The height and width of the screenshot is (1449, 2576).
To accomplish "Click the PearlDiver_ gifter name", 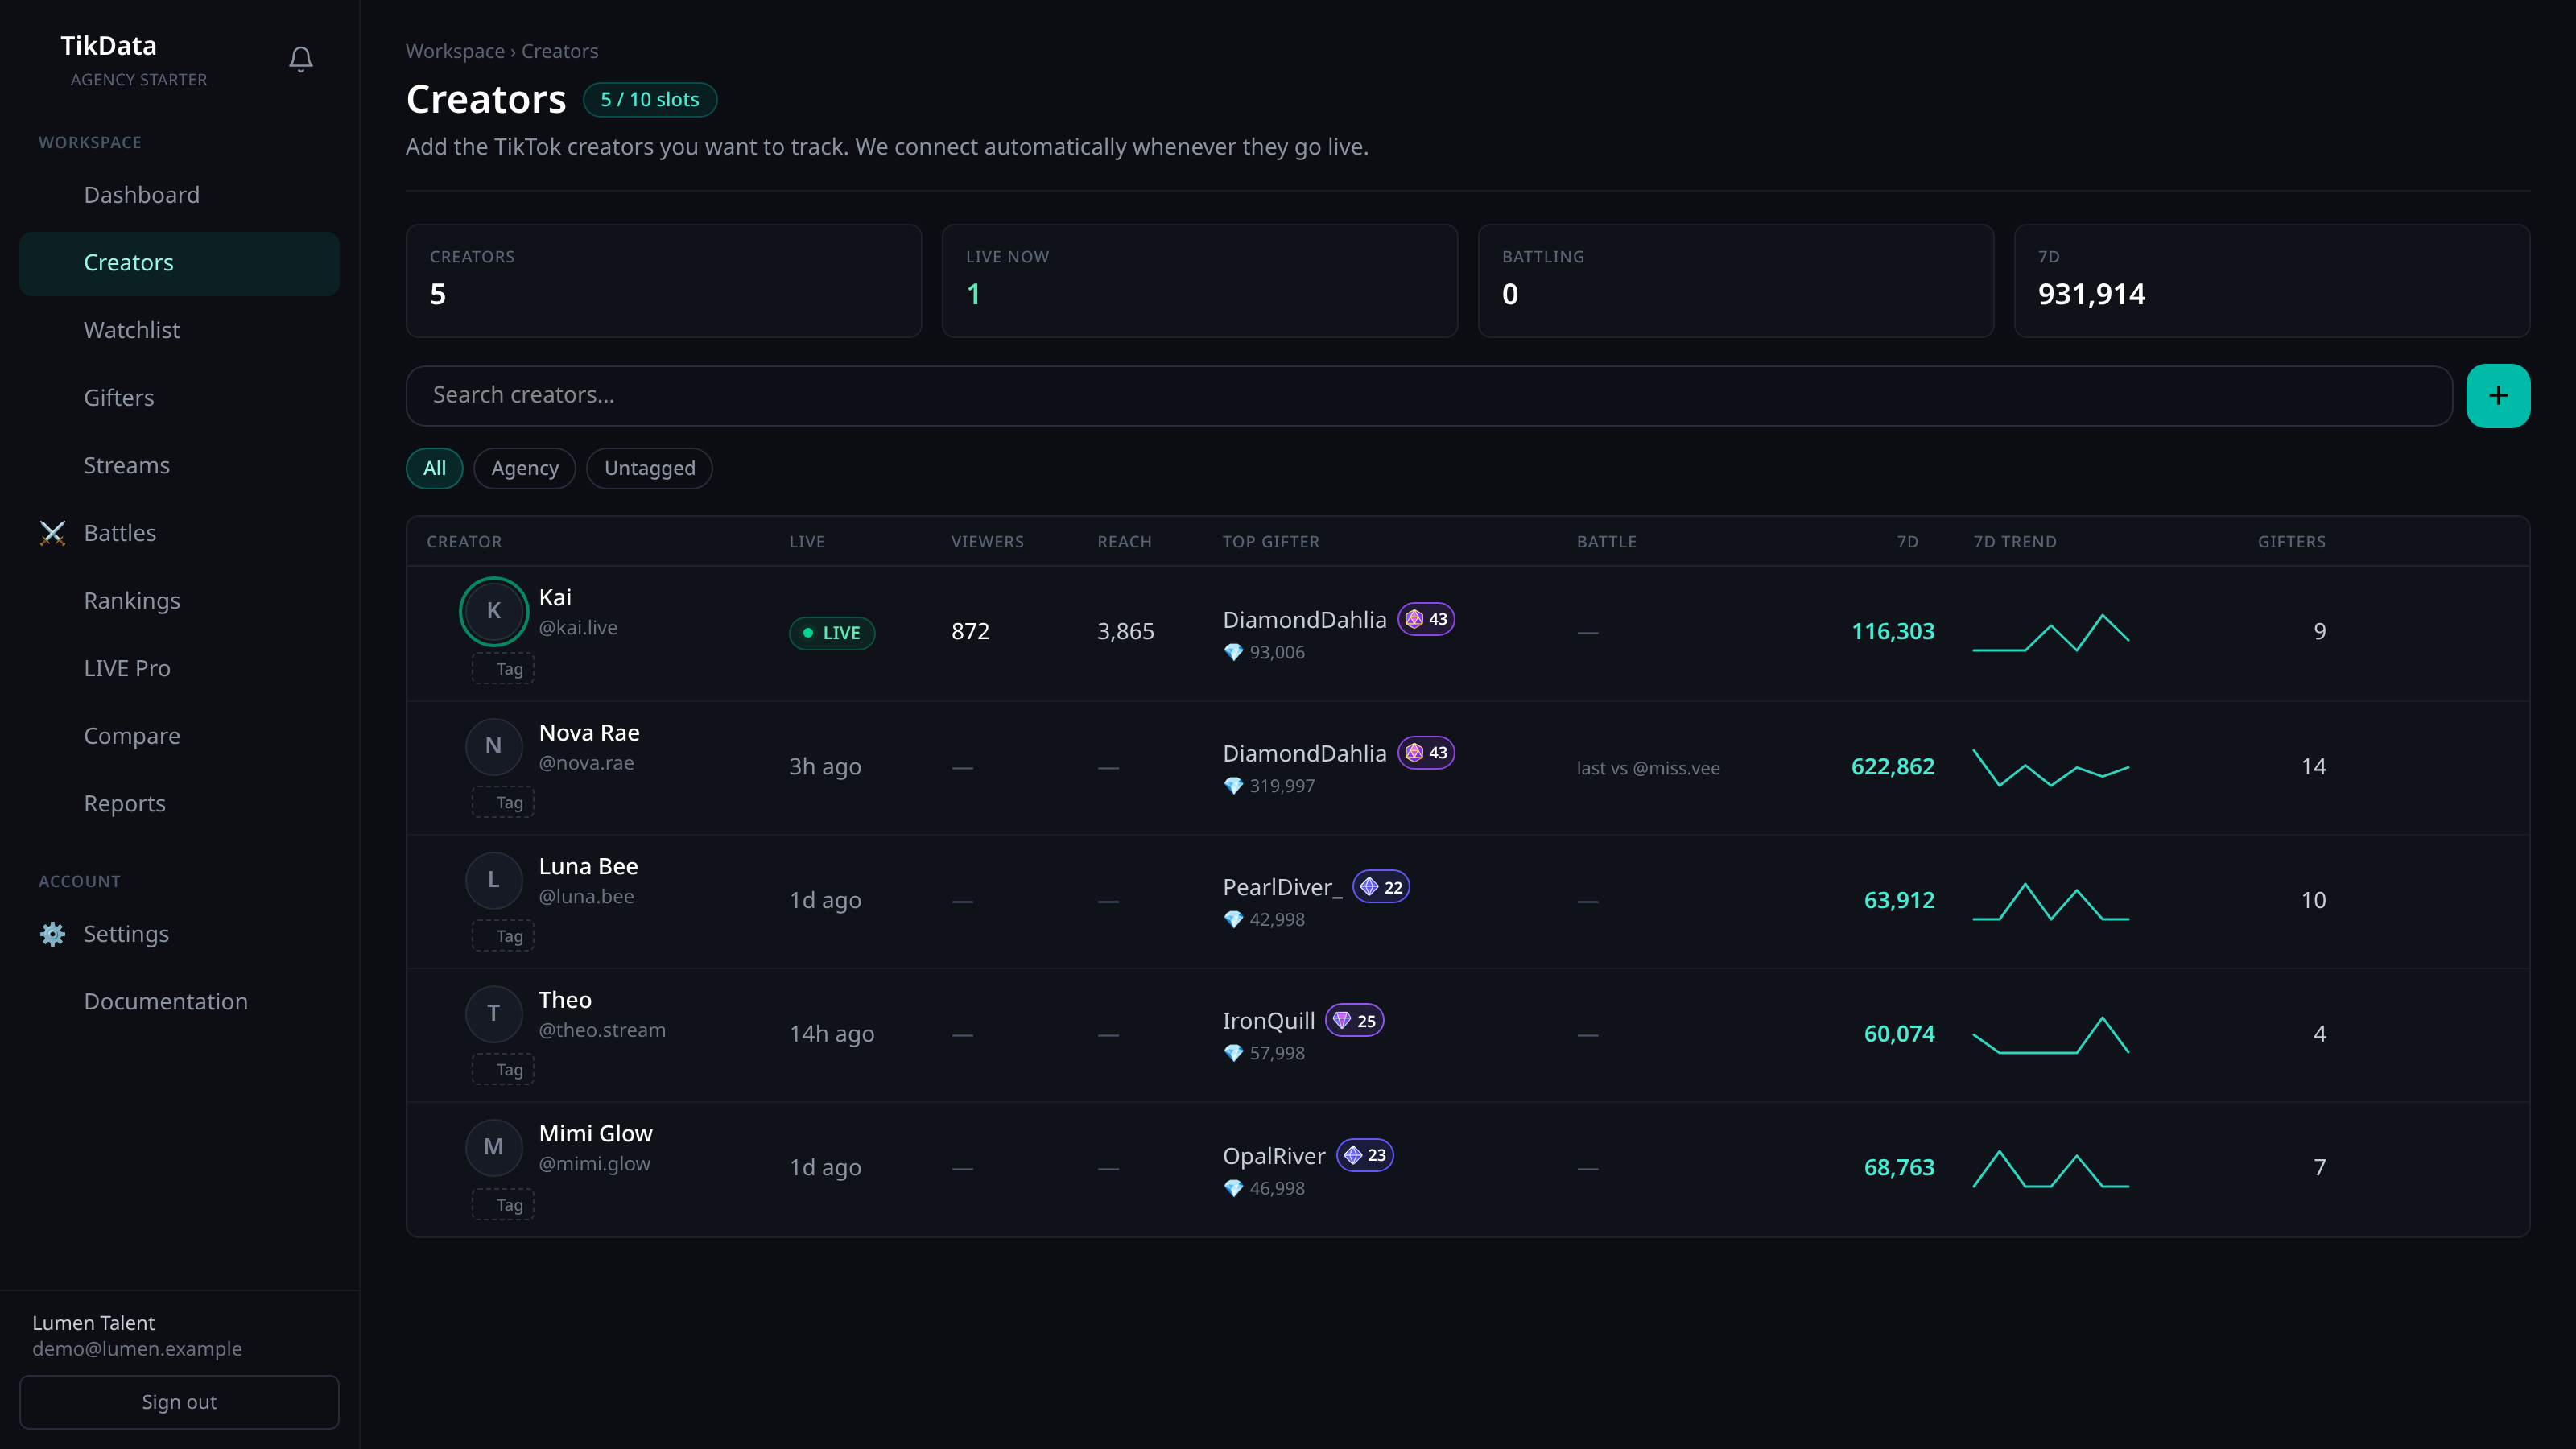I will 1282,888.
